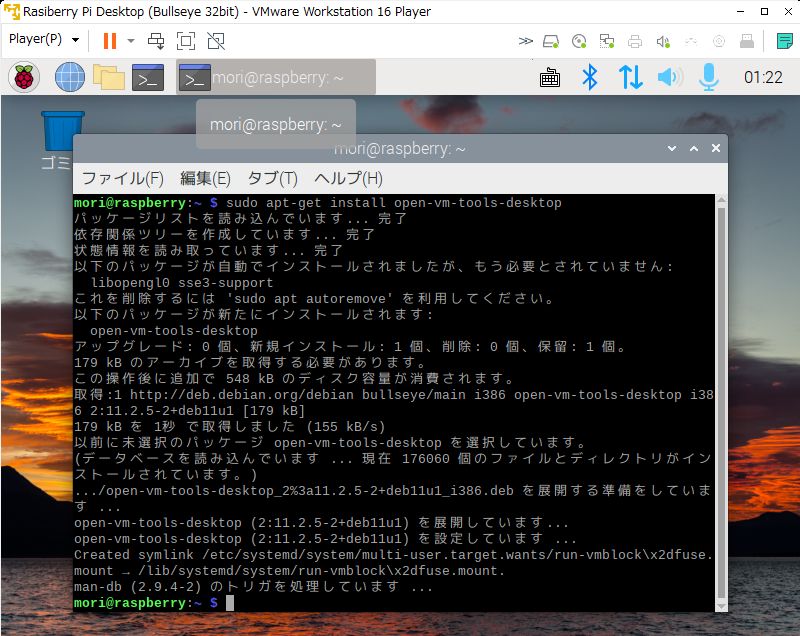Expand the VMware device toolbar chevrons
This screenshot has width=800, height=636.
click(526, 41)
